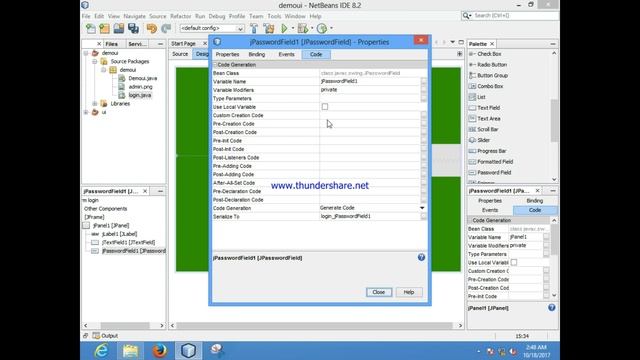Viewport: 640px width, 360px height.
Task: Open the Run Project dropdown arrow
Action: point(293,28)
